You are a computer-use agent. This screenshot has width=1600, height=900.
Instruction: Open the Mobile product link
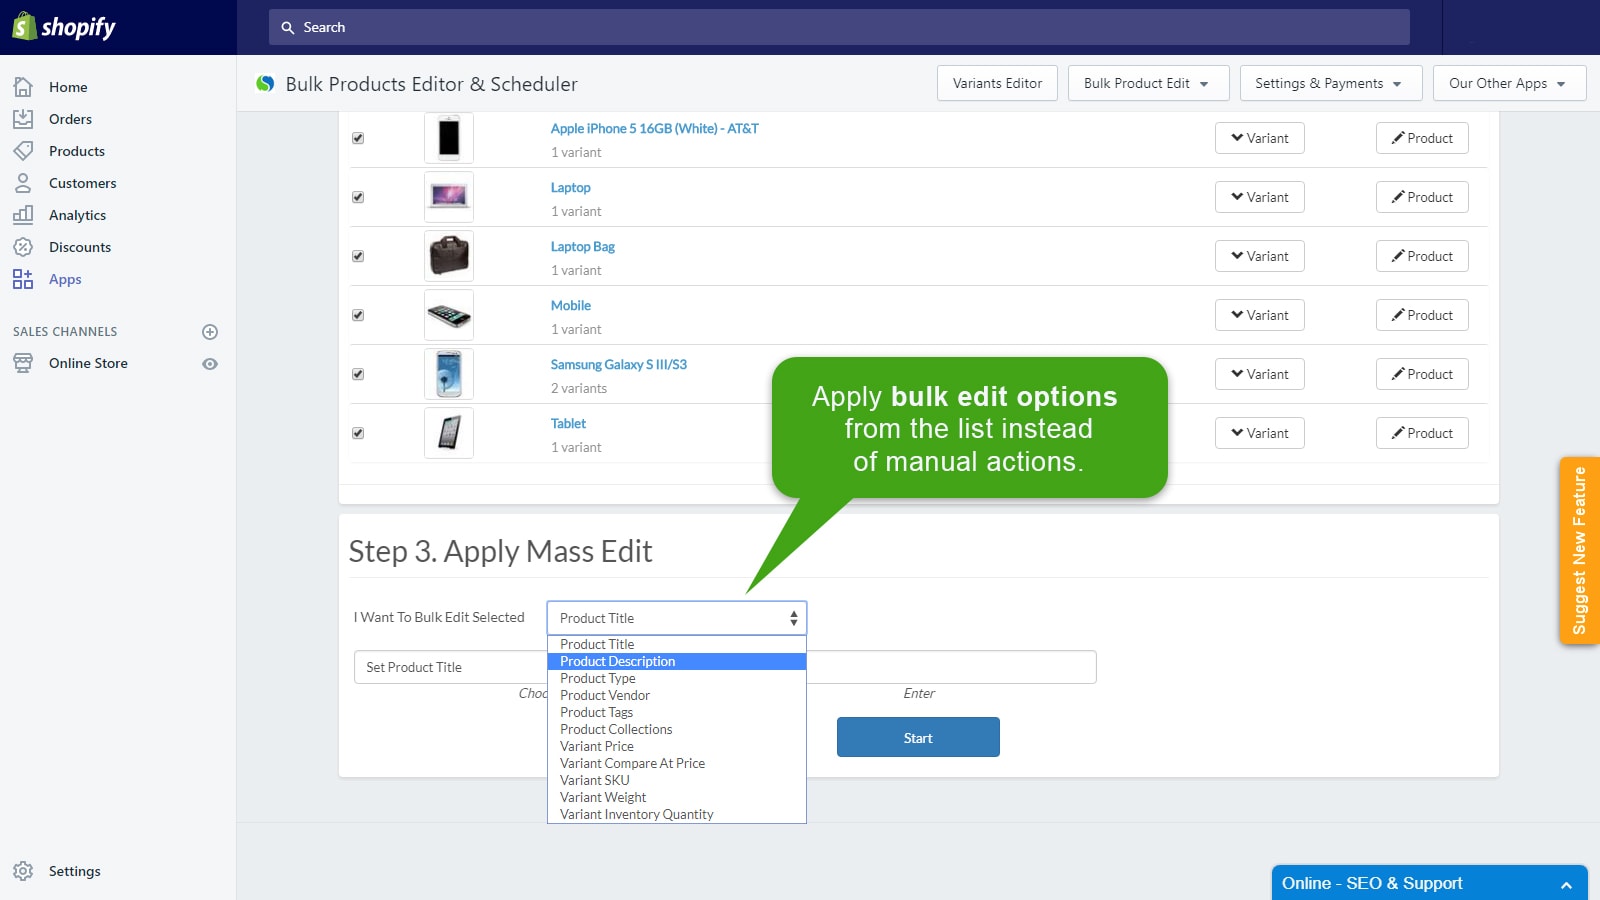tap(570, 305)
